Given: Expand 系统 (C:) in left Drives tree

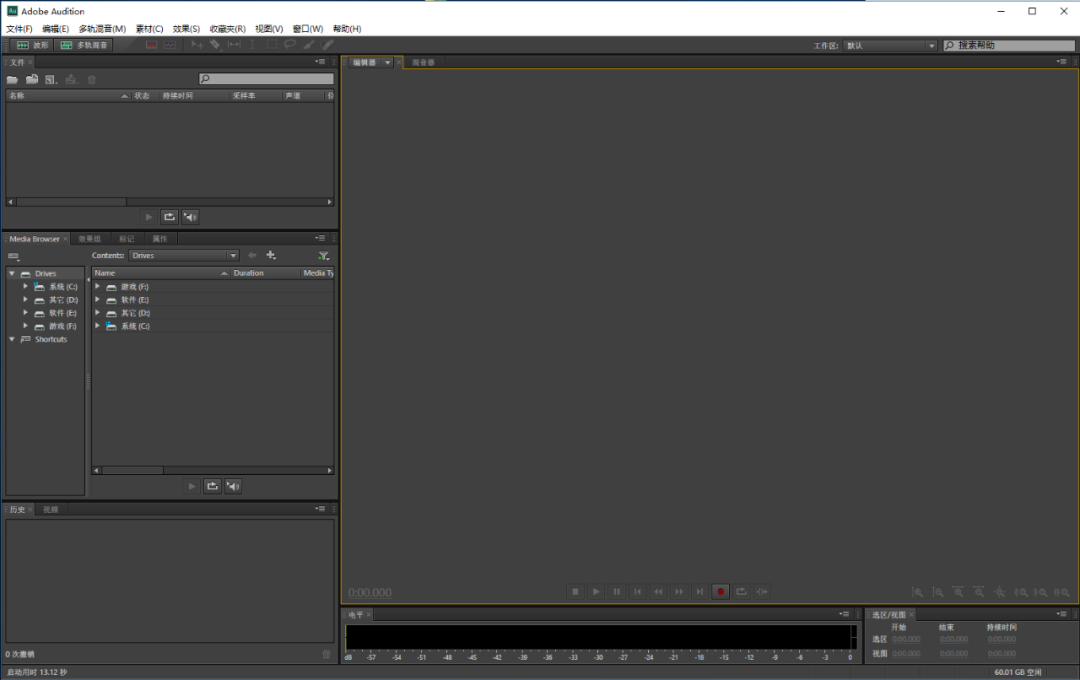Looking at the screenshot, I should (25, 287).
